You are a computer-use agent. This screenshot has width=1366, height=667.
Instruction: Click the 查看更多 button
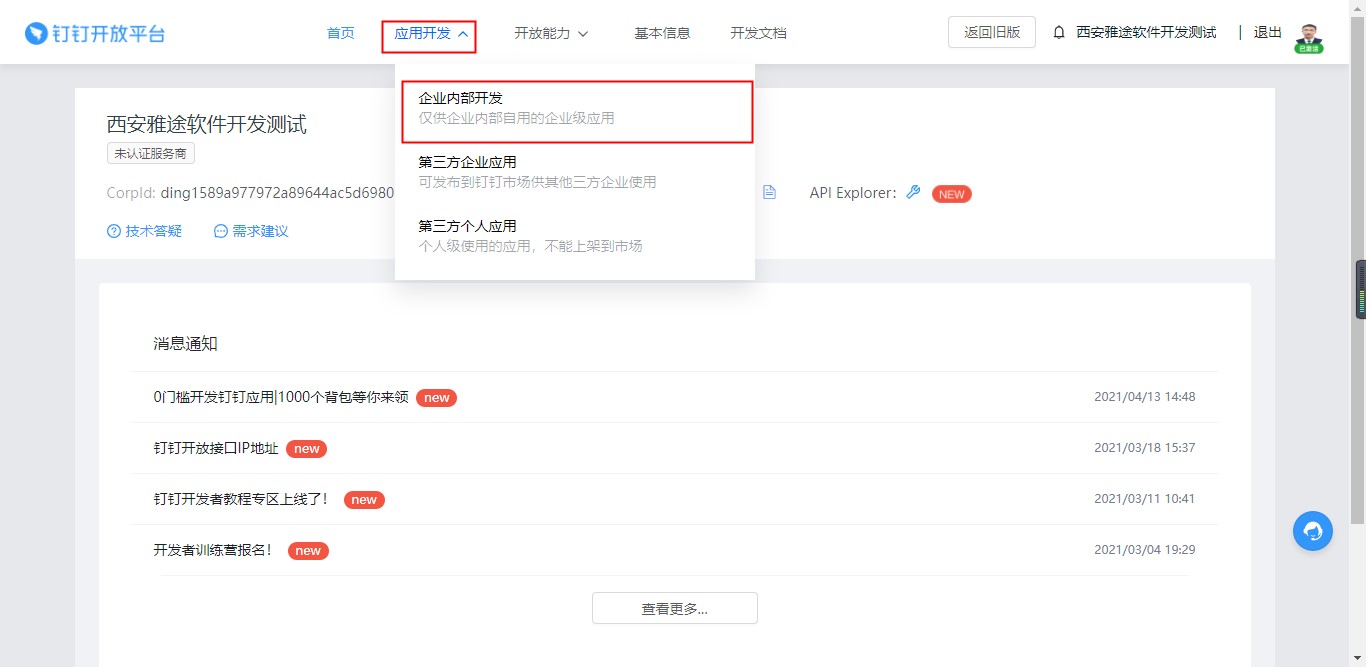pos(675,607)
